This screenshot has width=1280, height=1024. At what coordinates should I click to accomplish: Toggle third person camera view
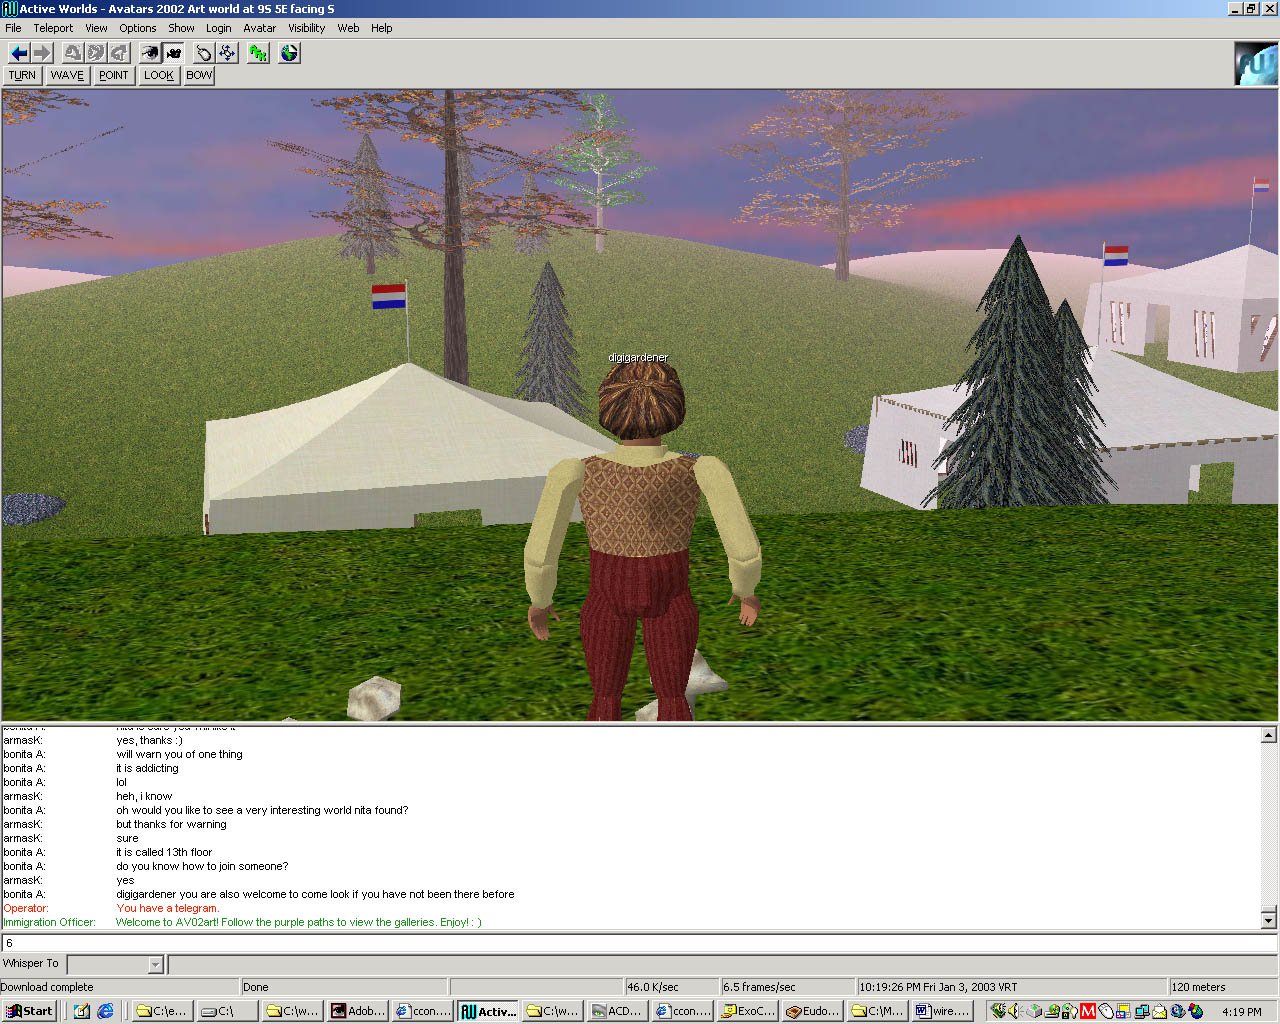tap(173, 53)
